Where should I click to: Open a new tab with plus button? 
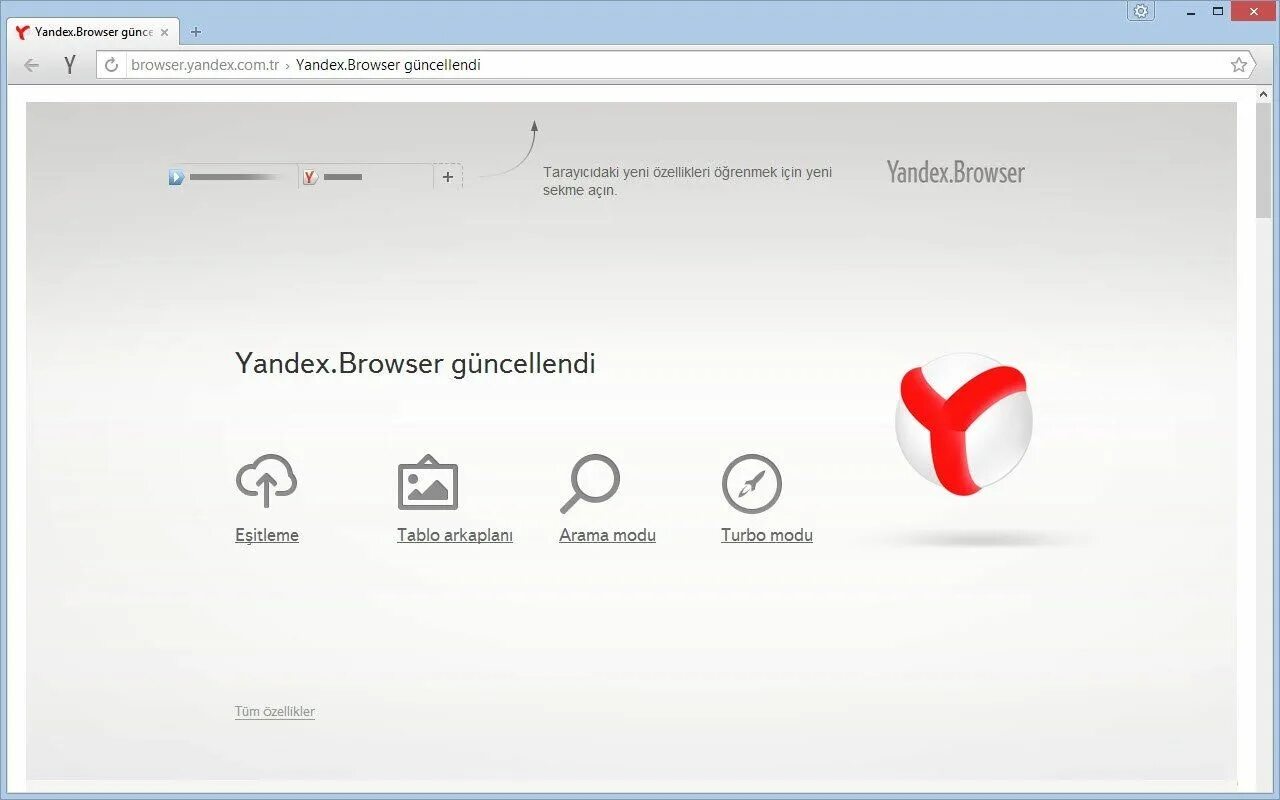(195, 32)
